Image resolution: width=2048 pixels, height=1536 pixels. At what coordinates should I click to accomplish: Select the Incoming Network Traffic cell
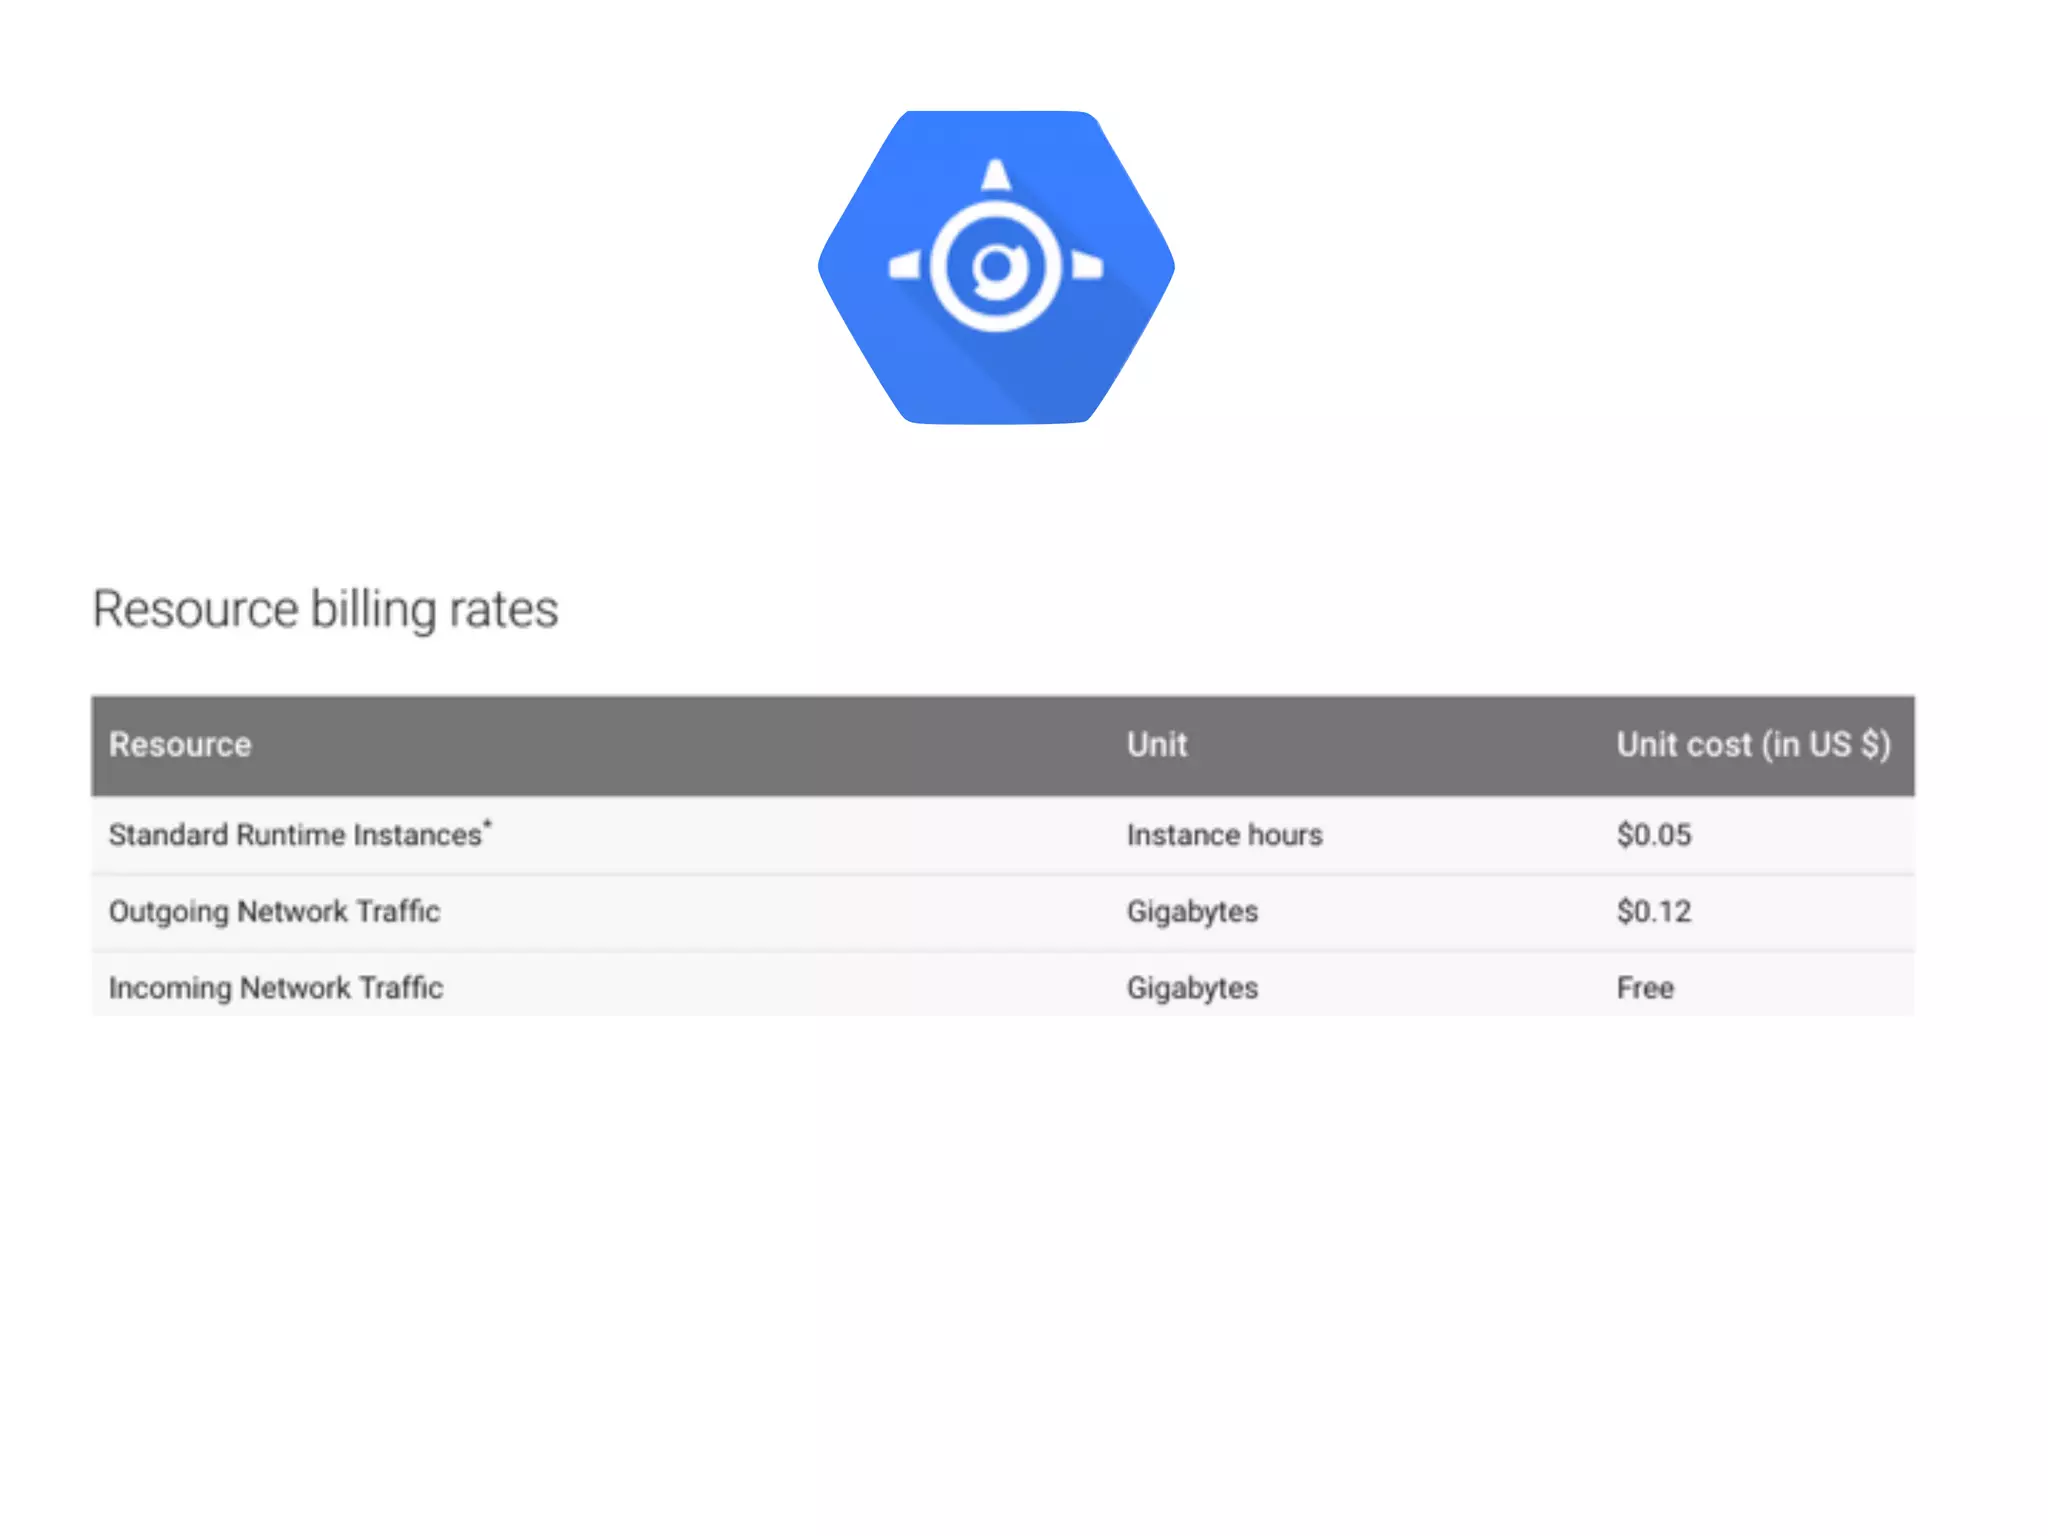point(276,988)
